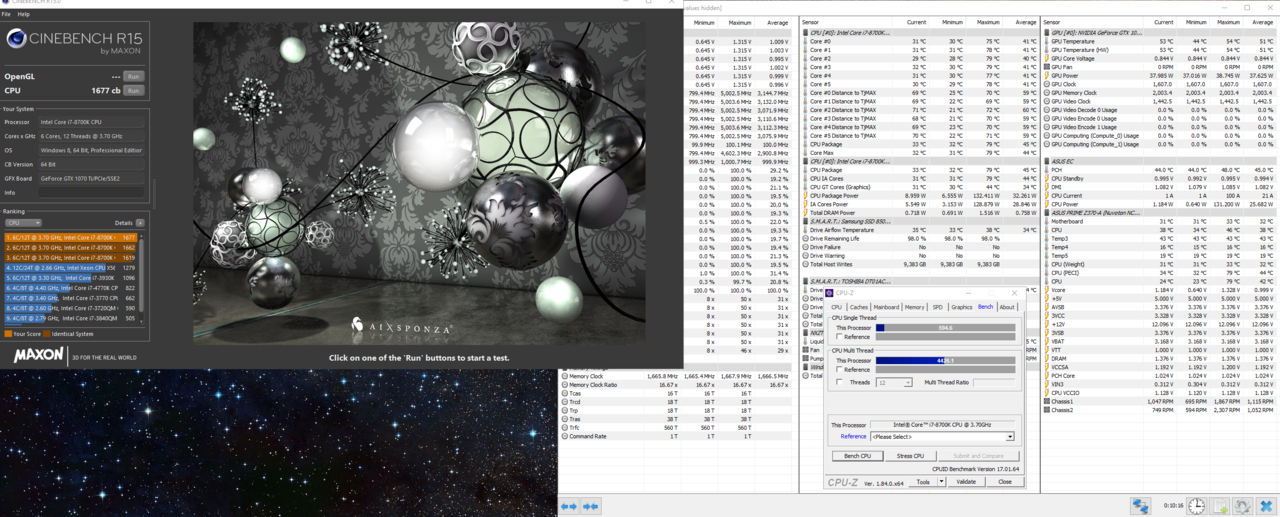
Task: Select the i7-3840QM 505 ranking row
Action: (71, 319)
